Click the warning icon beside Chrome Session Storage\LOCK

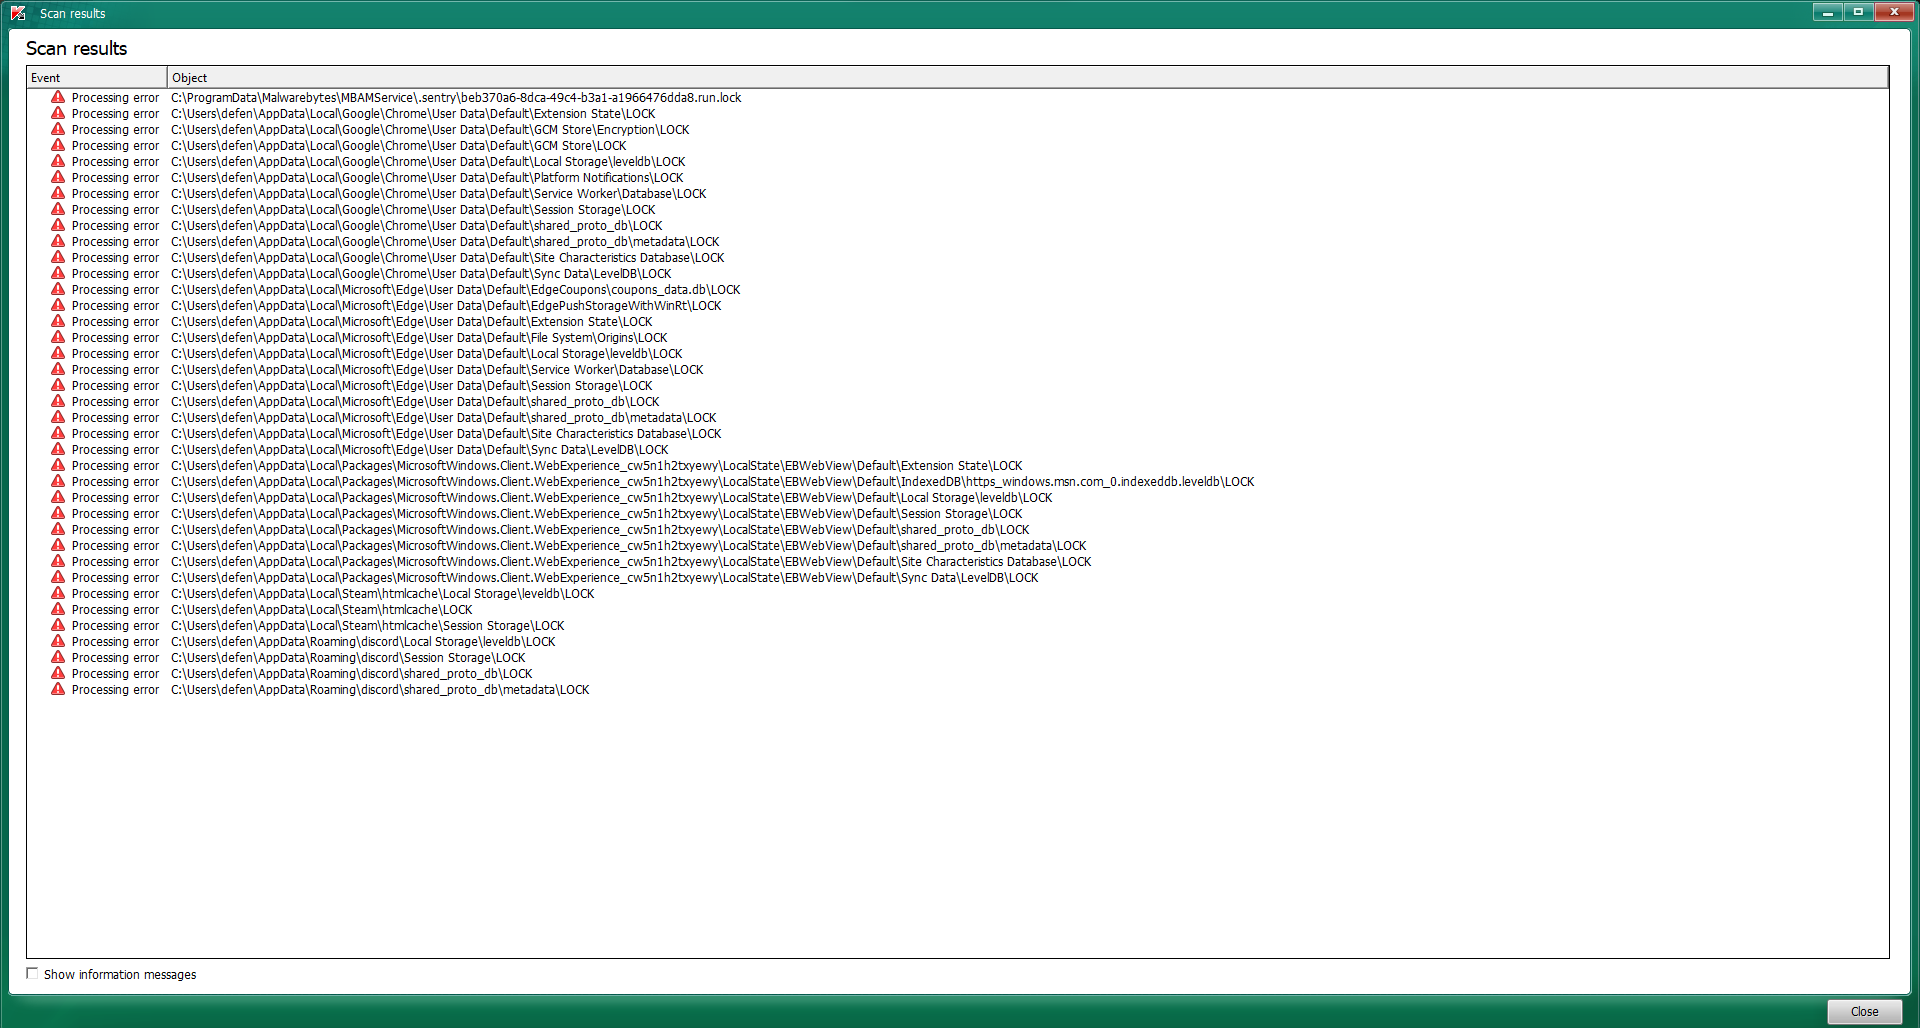tap(58, 209)
